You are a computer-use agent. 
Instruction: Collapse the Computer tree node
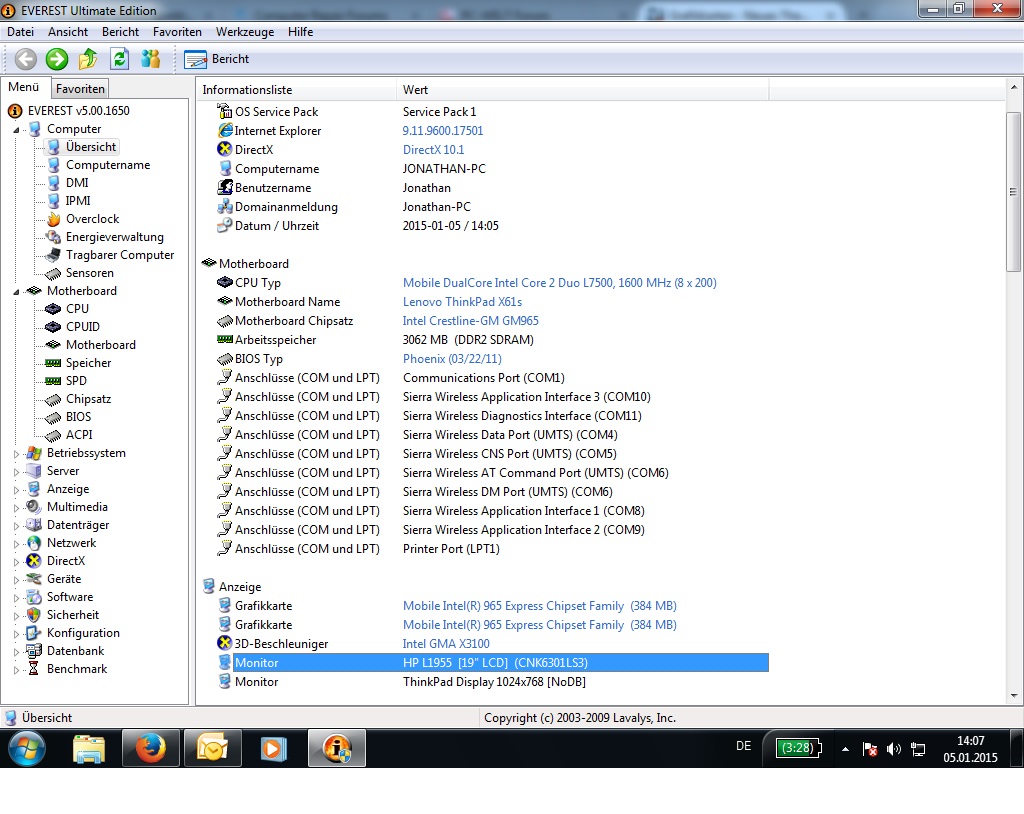coord(16,129)
